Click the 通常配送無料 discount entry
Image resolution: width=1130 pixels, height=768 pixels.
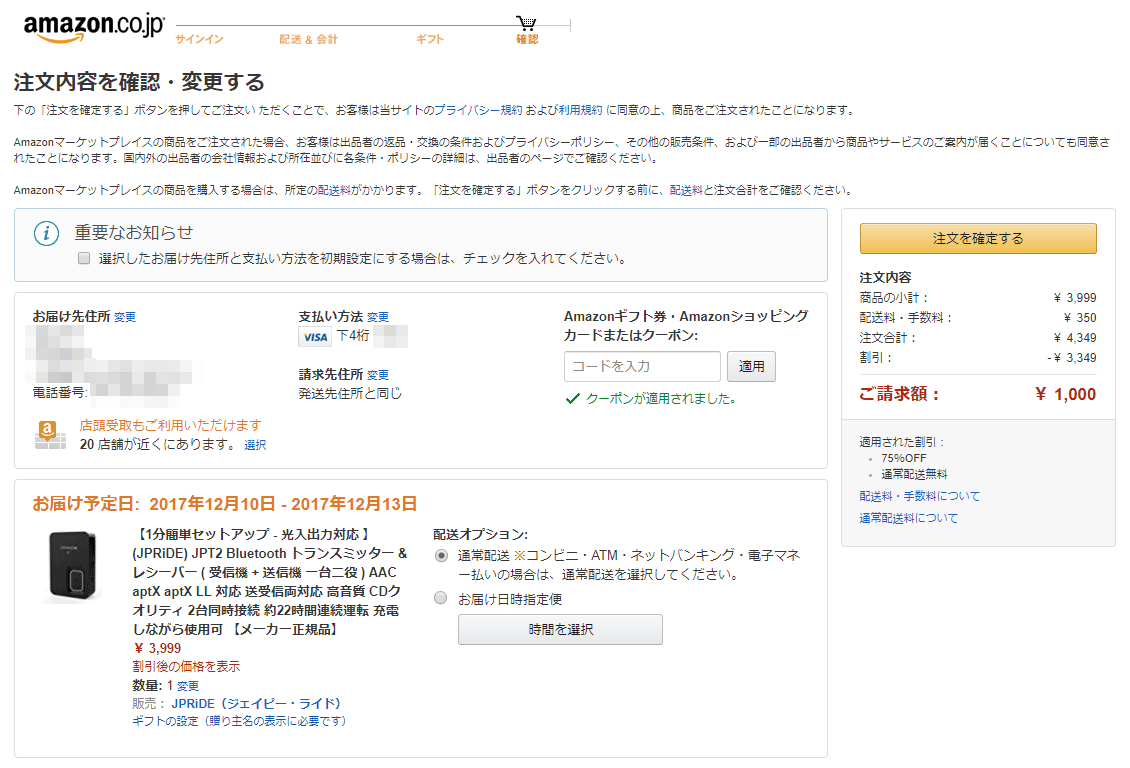[914, 474]
